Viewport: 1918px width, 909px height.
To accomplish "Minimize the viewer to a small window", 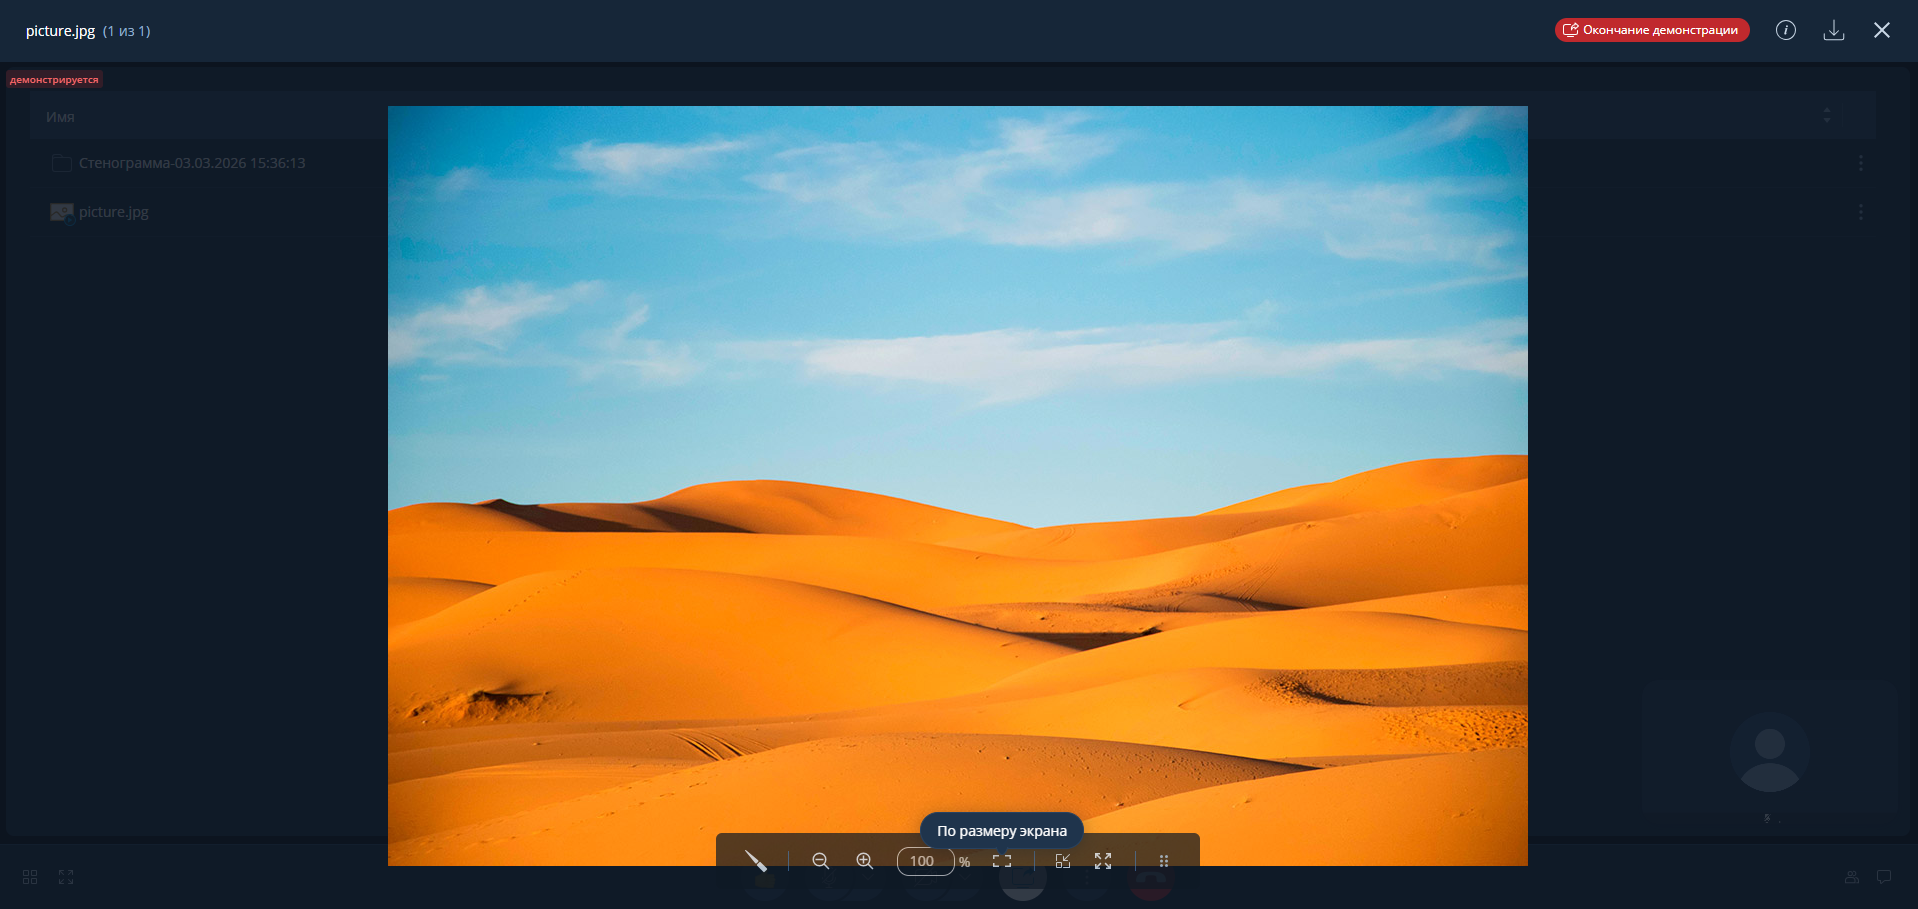I will (x=1063, y=861).
